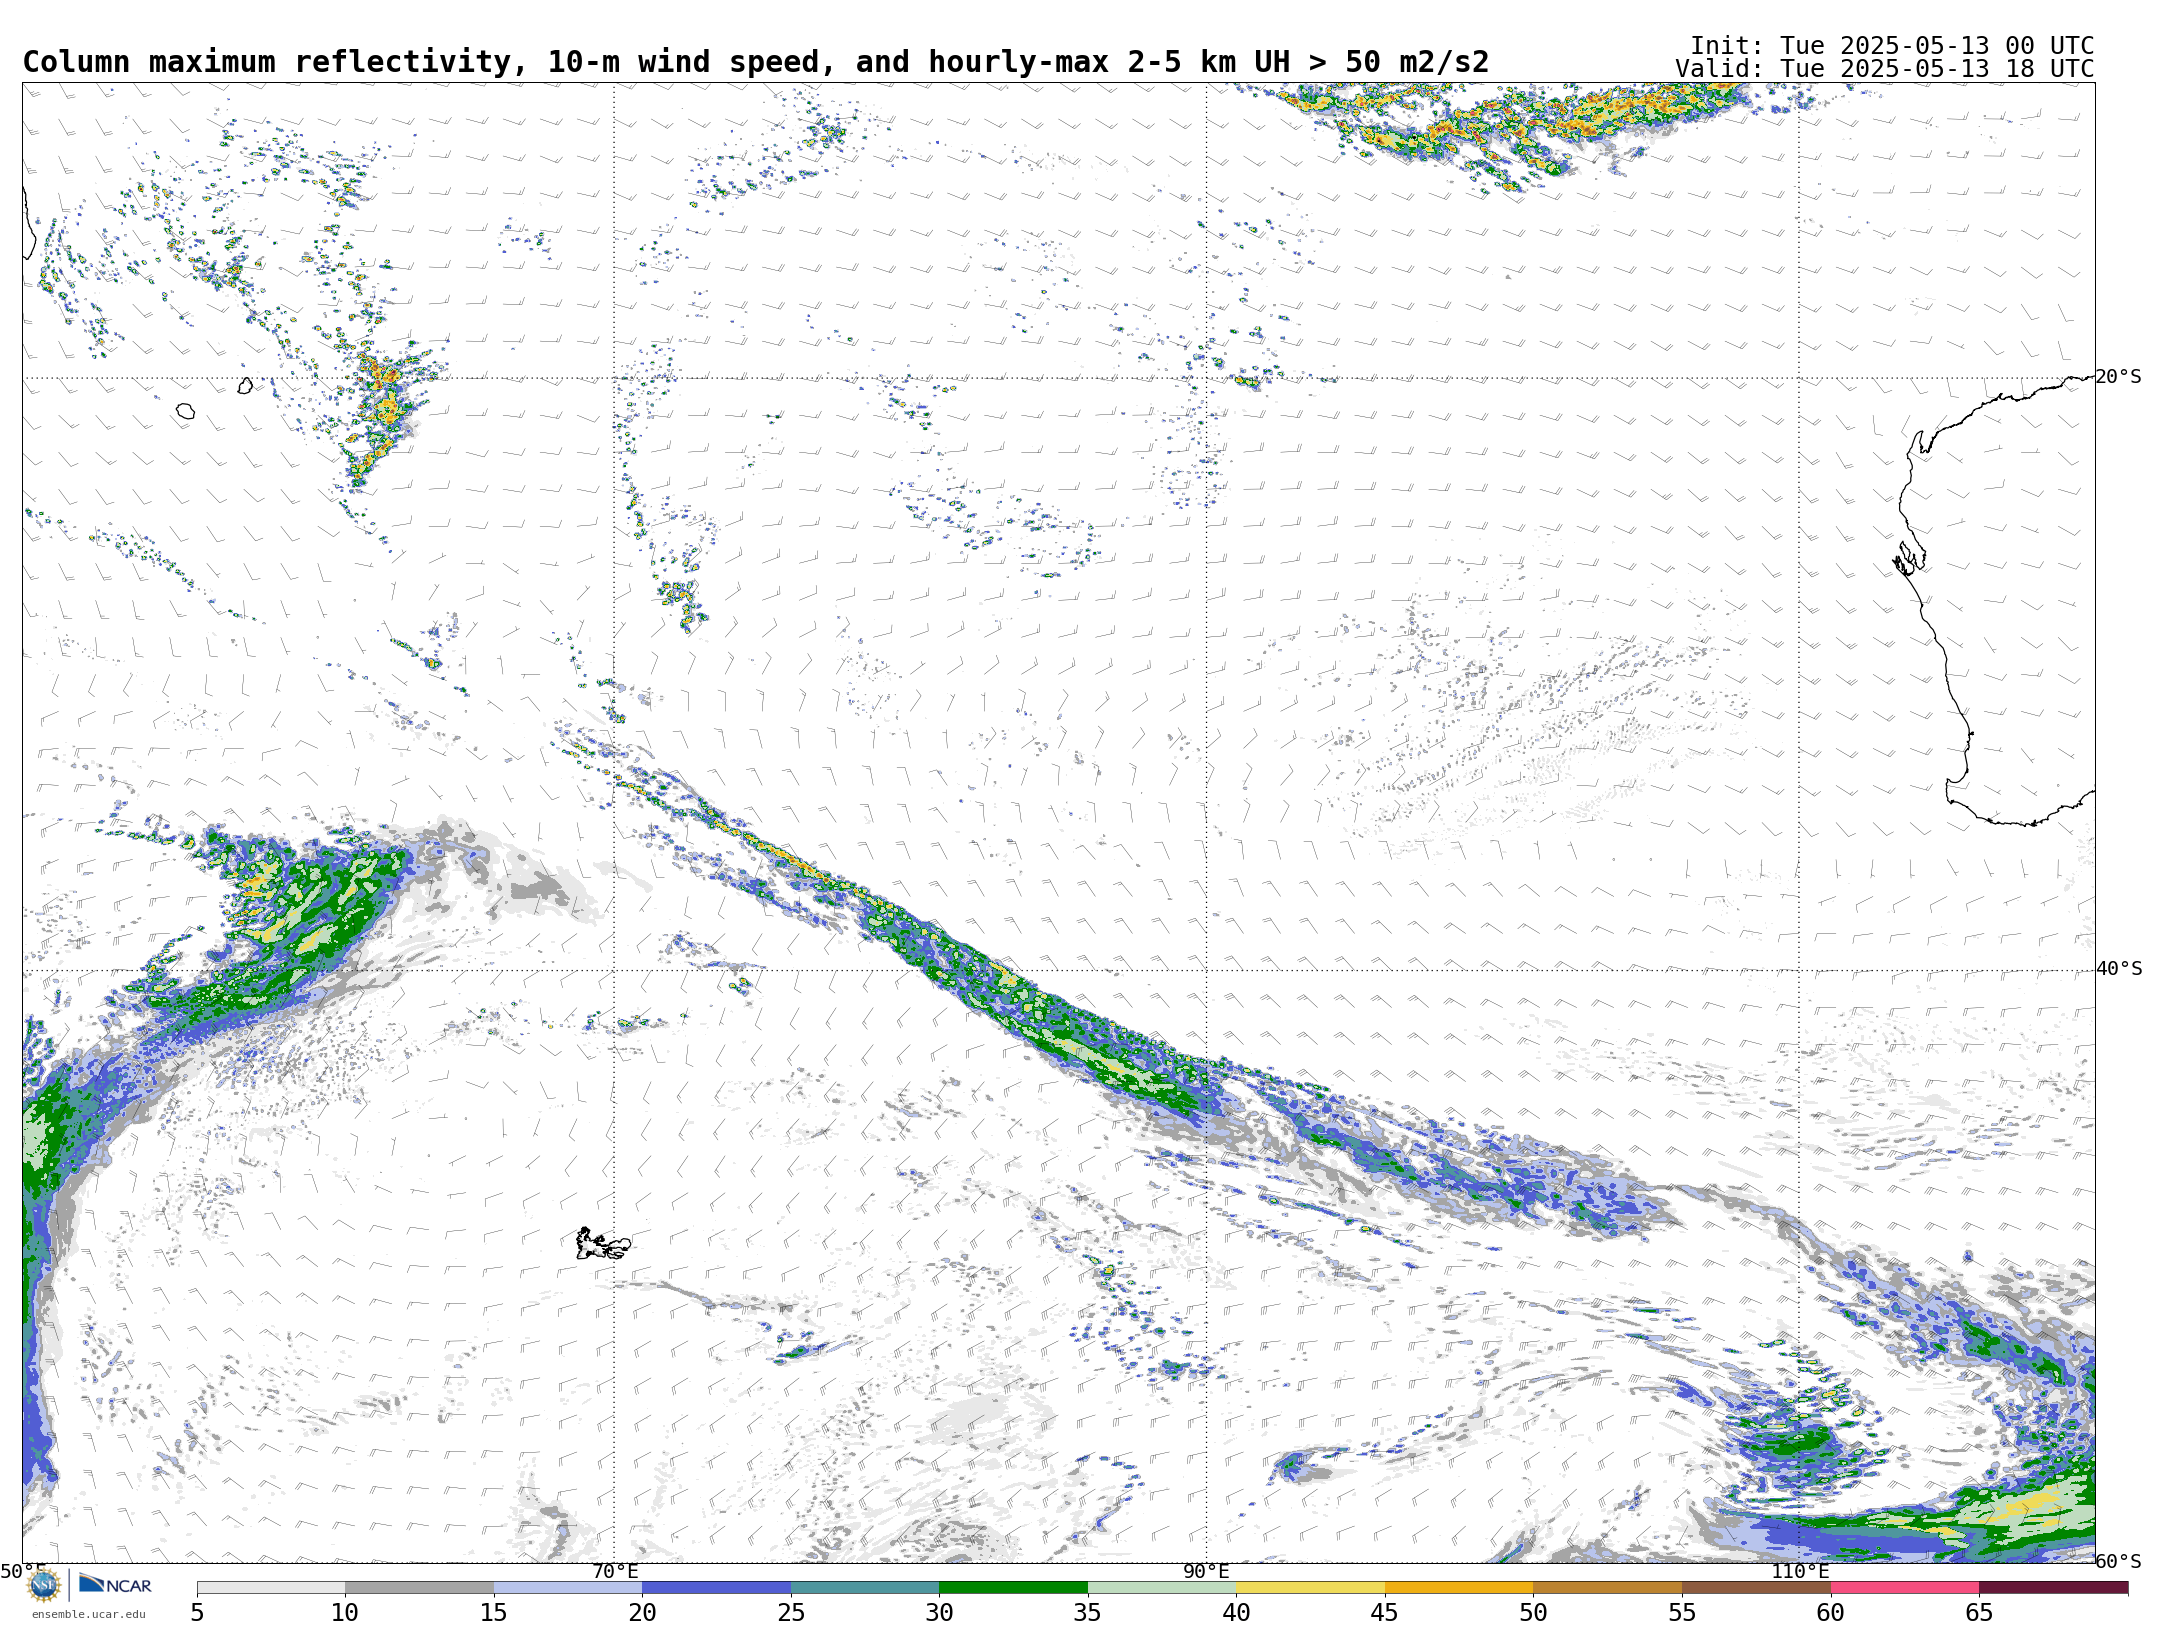Click the NSF logo icon
Screen dimensions: 2160x1626
(x=44, y=1585)
